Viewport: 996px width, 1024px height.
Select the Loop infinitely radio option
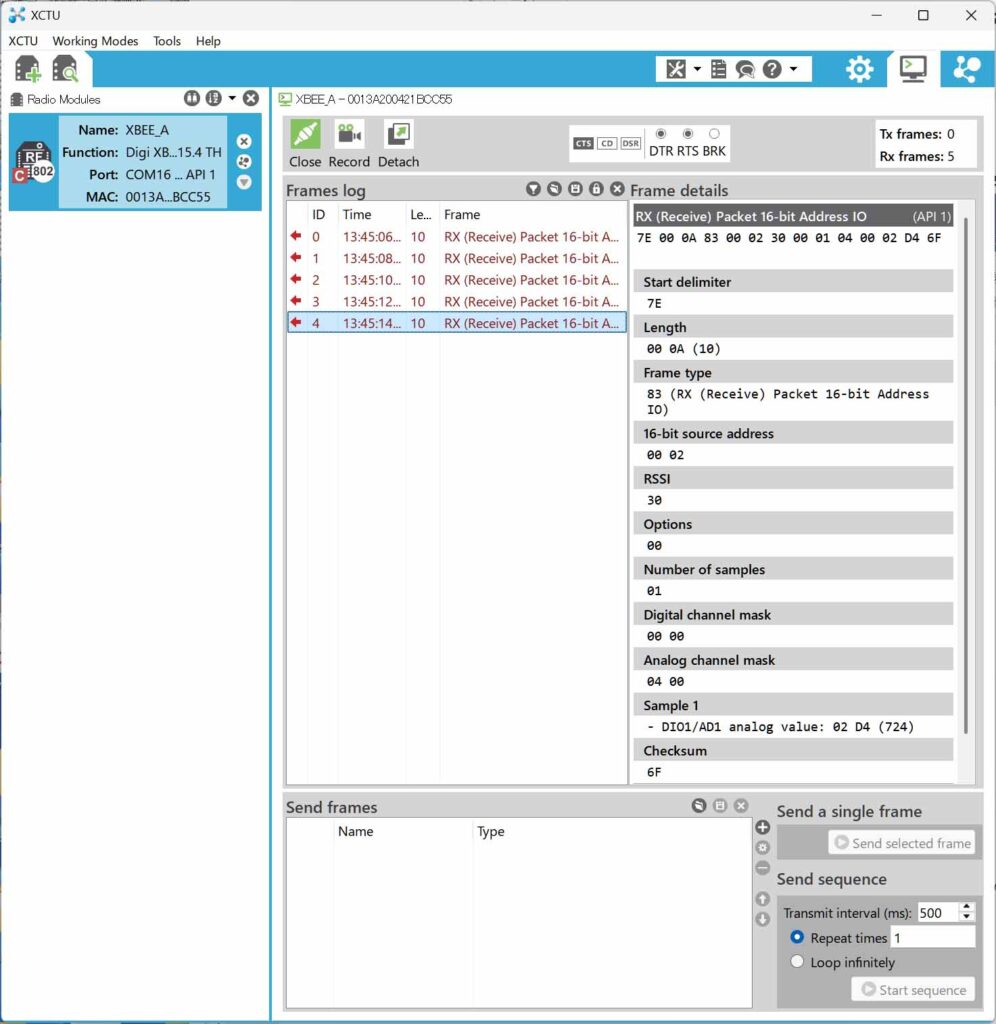[x=797, y=961]
